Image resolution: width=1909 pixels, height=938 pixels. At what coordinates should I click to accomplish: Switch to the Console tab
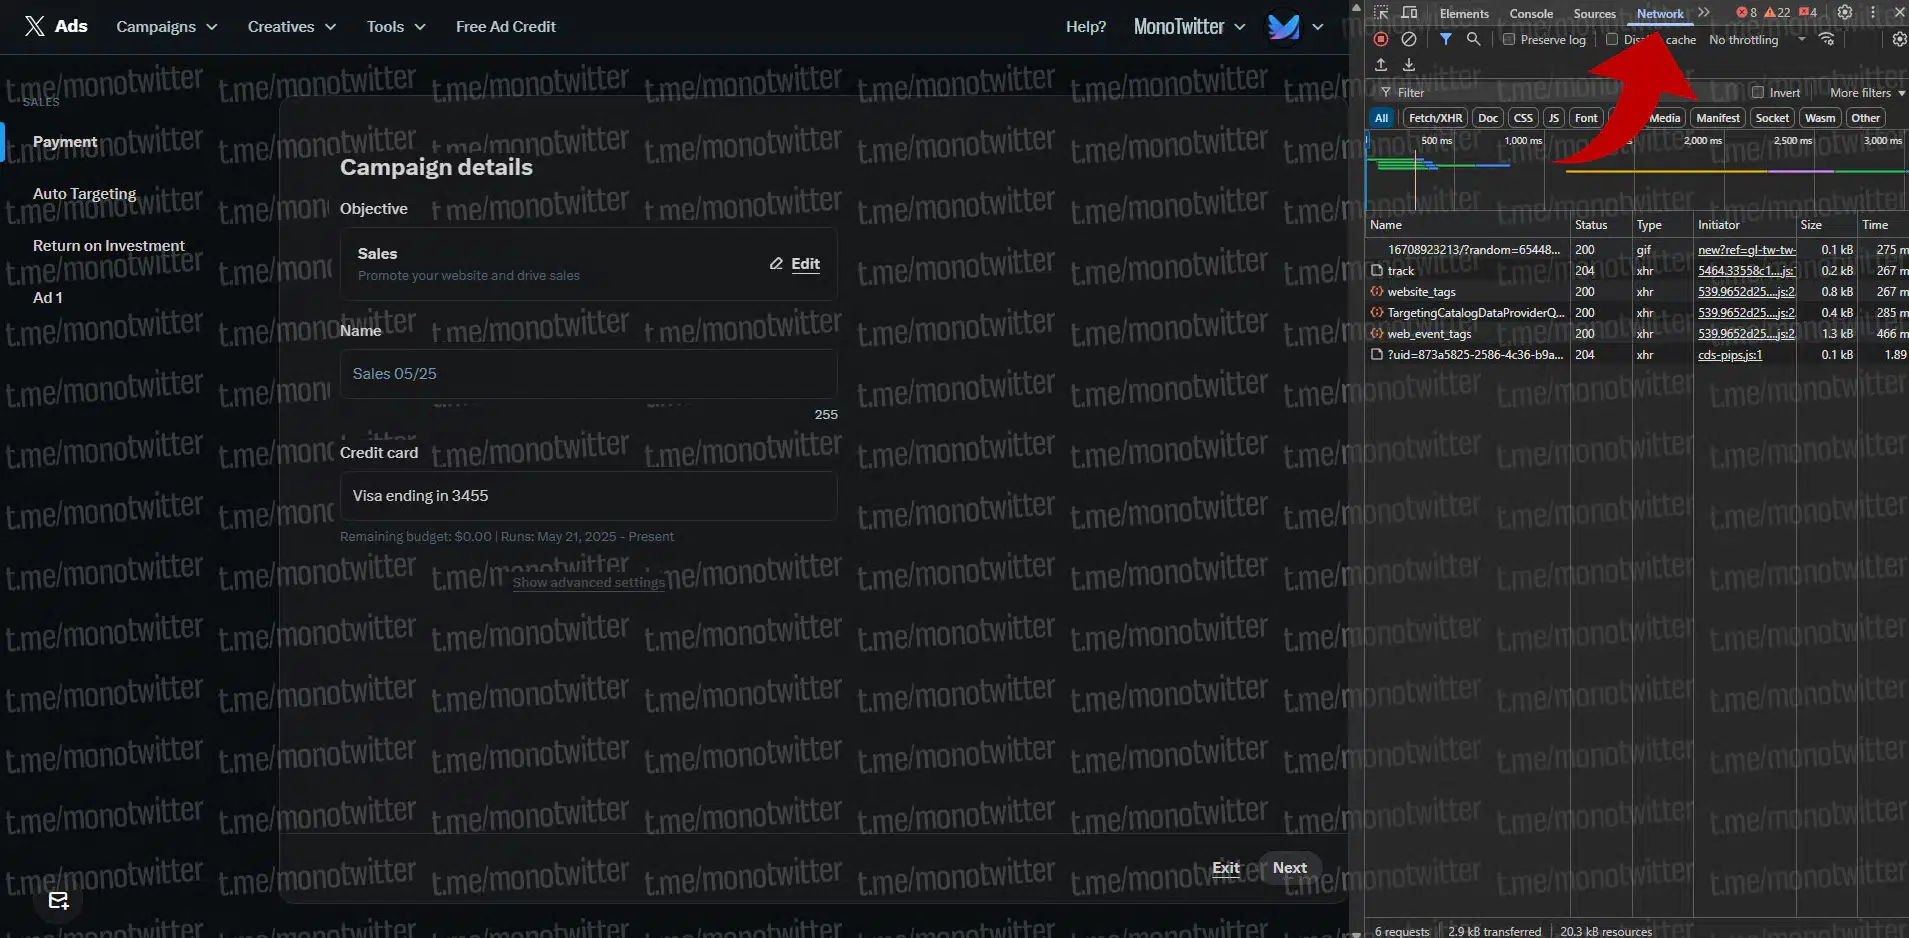coord(1531,14)
